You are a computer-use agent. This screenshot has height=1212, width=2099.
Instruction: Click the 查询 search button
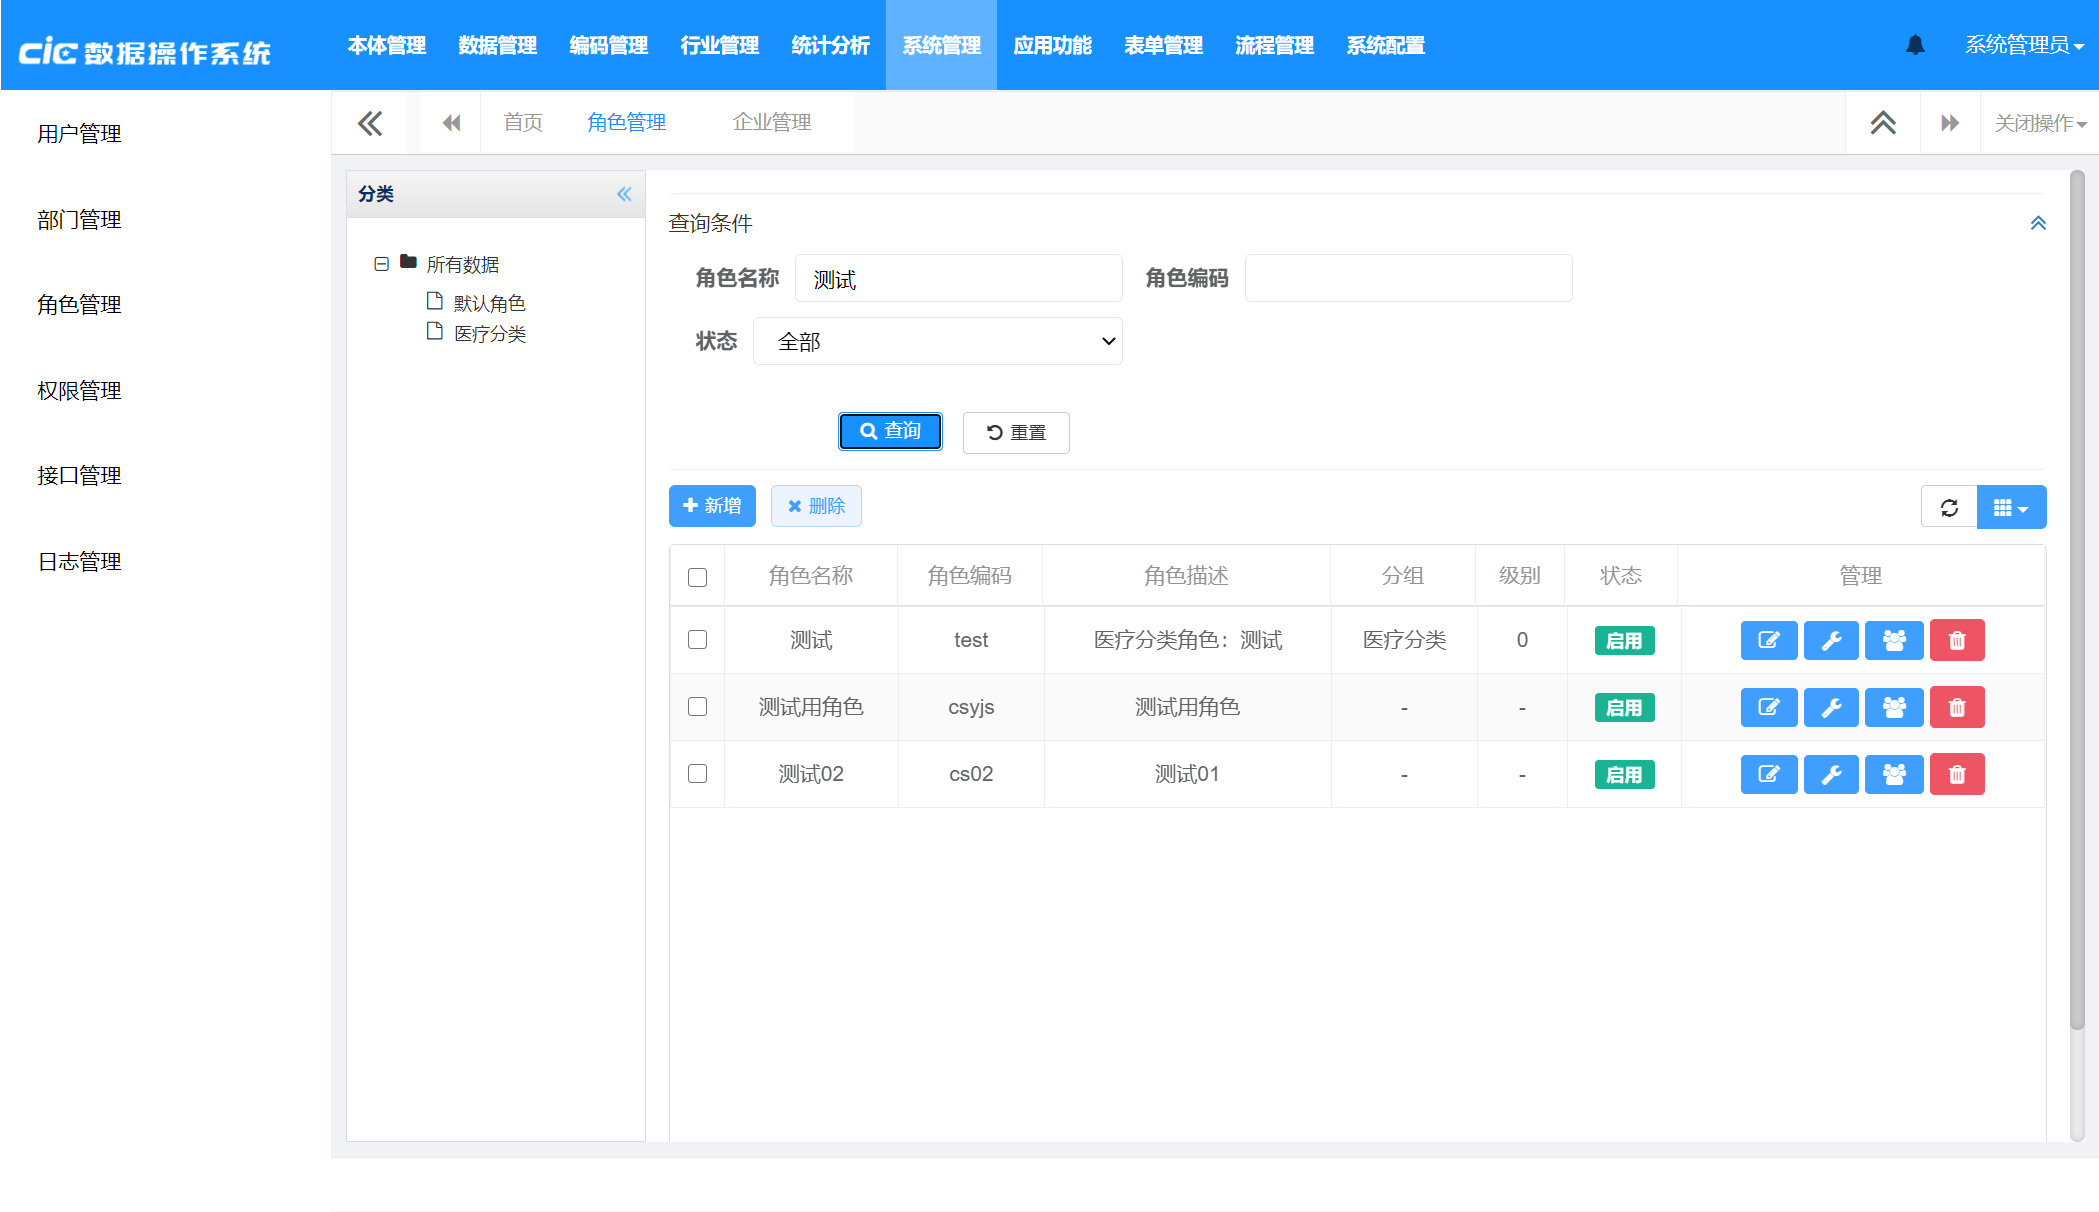click(890, 431)
